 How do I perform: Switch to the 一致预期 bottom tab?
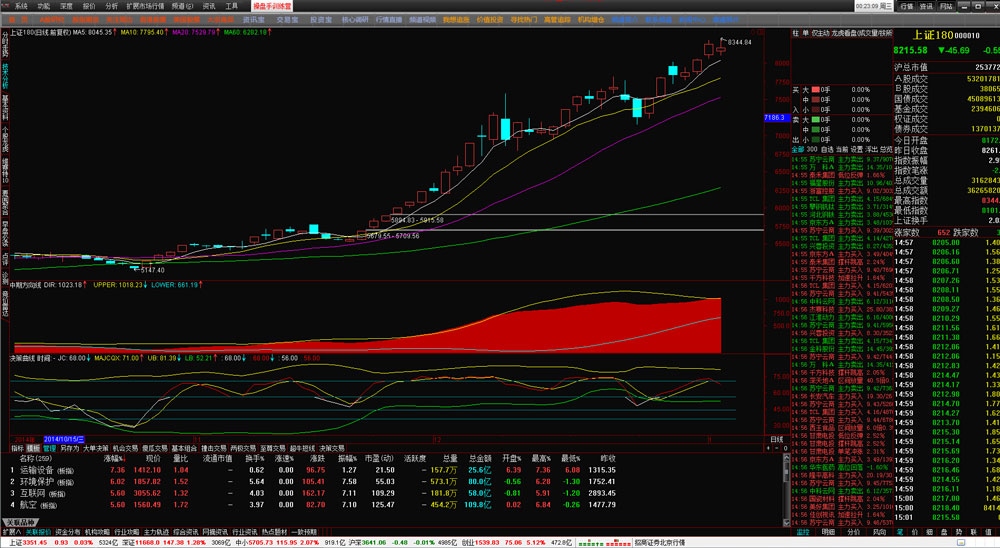pyautogui.click(x=304, y=531)
